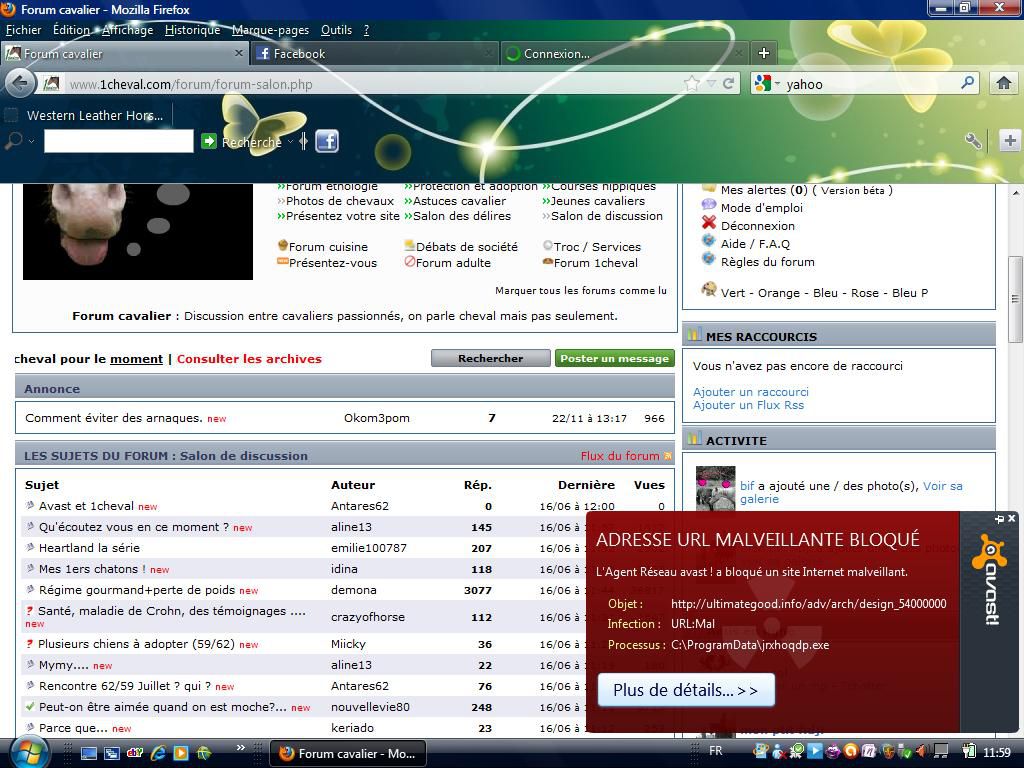
Task: Open the Consulter les archives link
Action: [249, 358]
